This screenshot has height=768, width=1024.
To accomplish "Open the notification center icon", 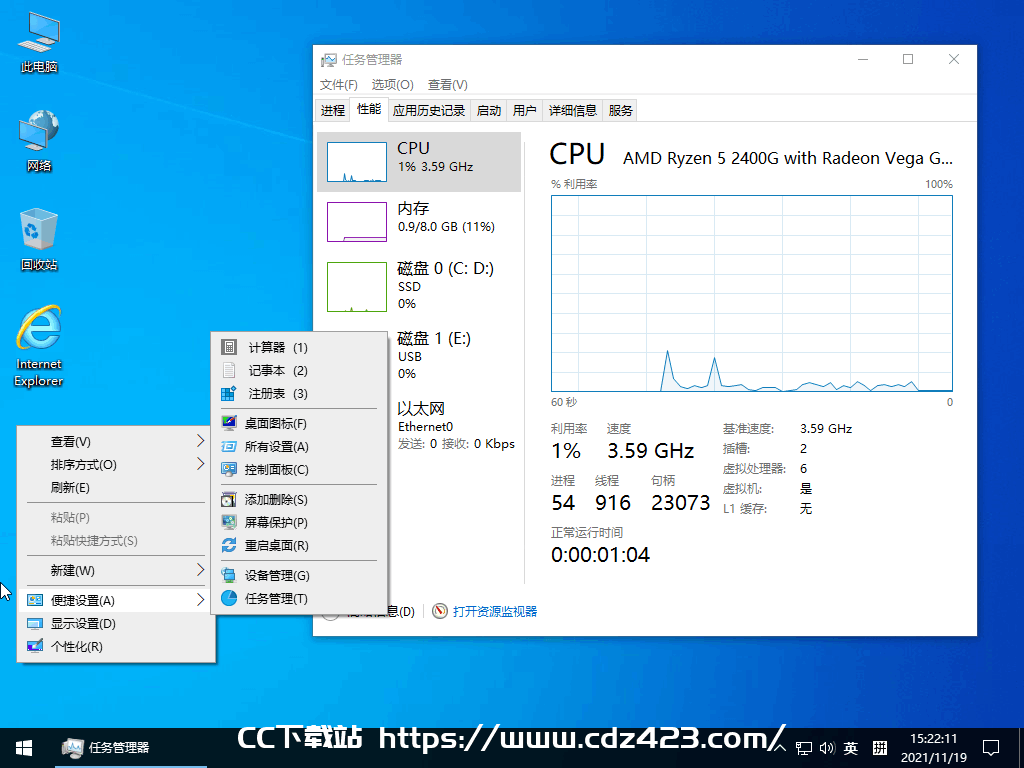I will pyautogui.click(x=991, y=748).
